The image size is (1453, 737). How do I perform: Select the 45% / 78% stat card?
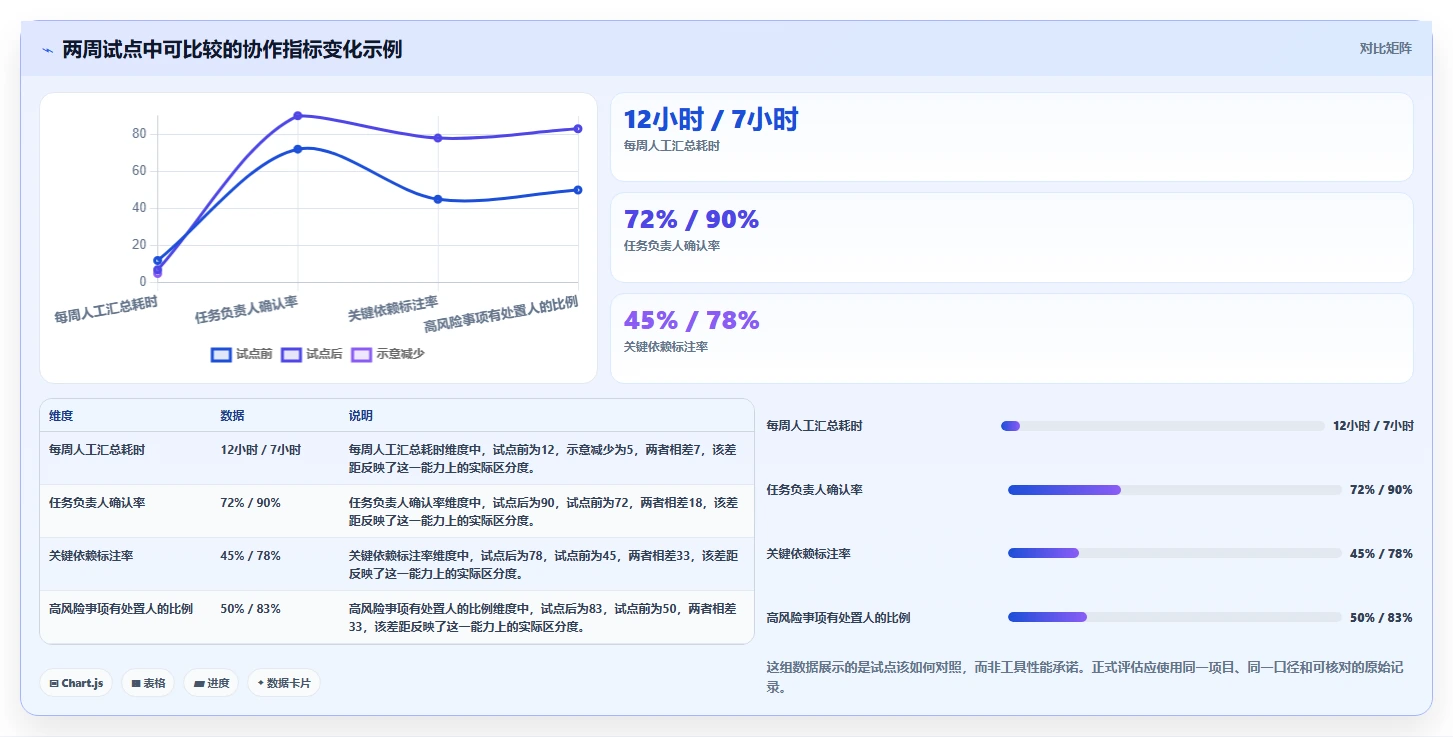[1011, 338]
